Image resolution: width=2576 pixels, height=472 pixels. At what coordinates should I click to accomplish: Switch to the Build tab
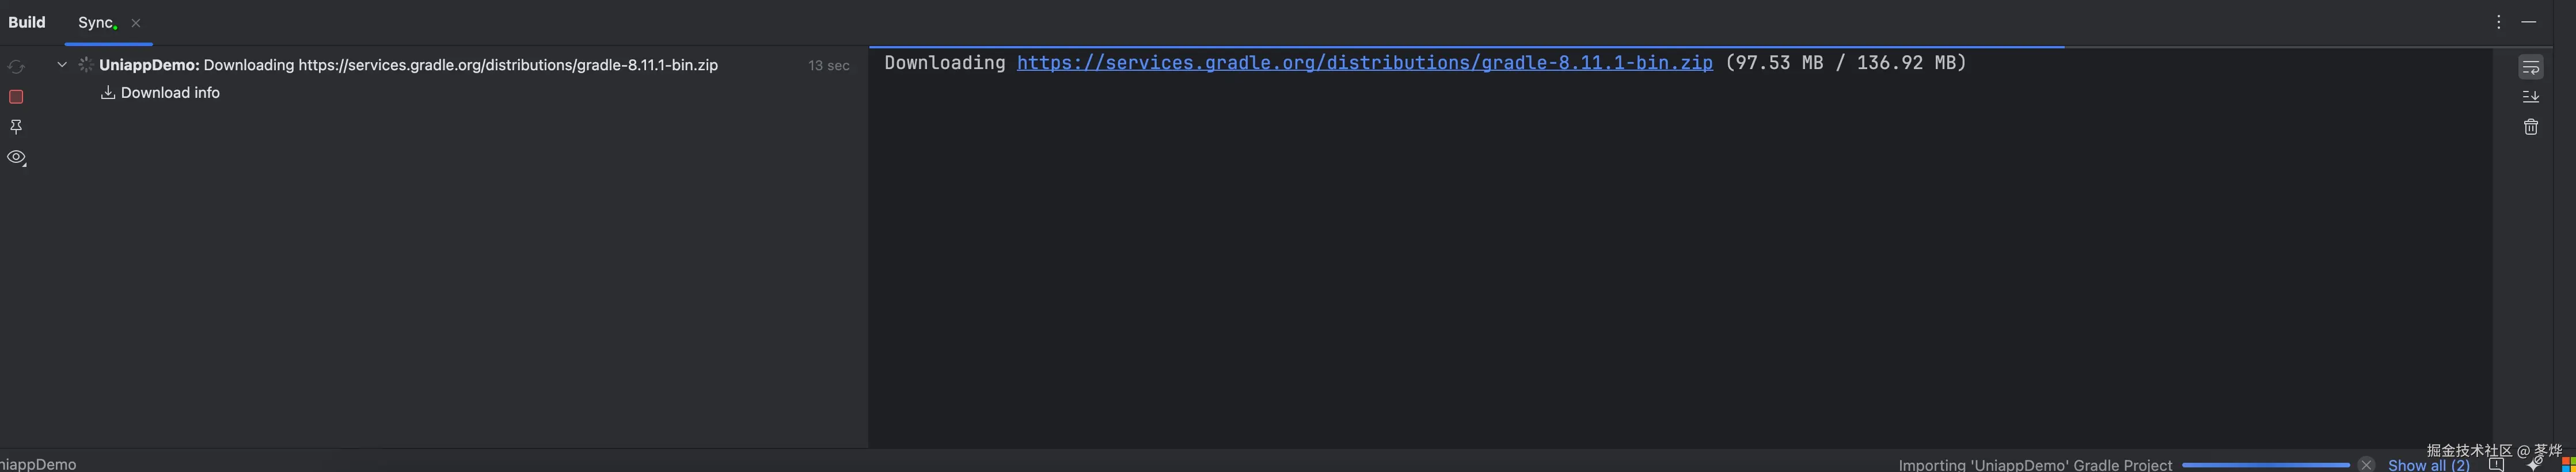click(x=27, y=21)
